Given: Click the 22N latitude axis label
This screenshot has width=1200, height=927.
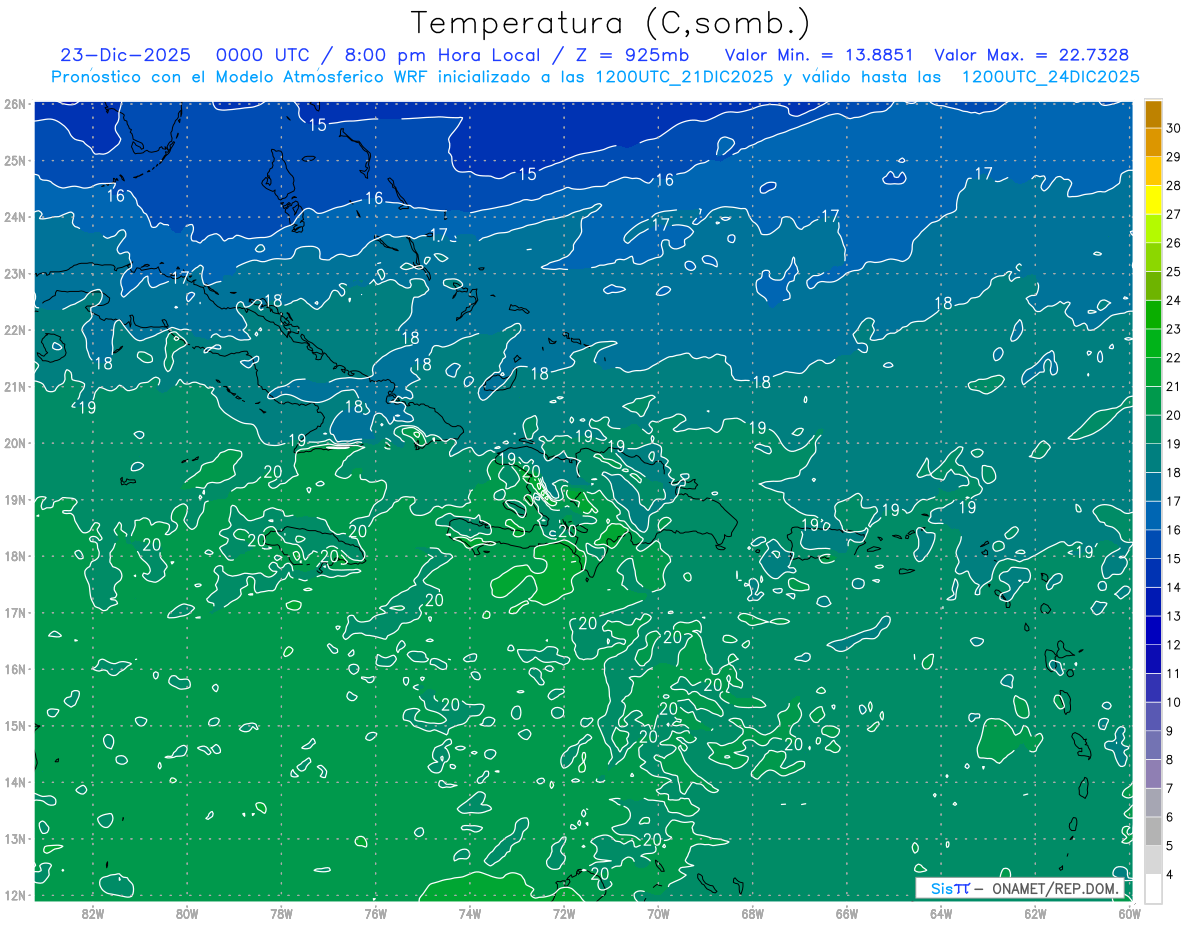Looking at the screenshot, I should pos(14,330).
